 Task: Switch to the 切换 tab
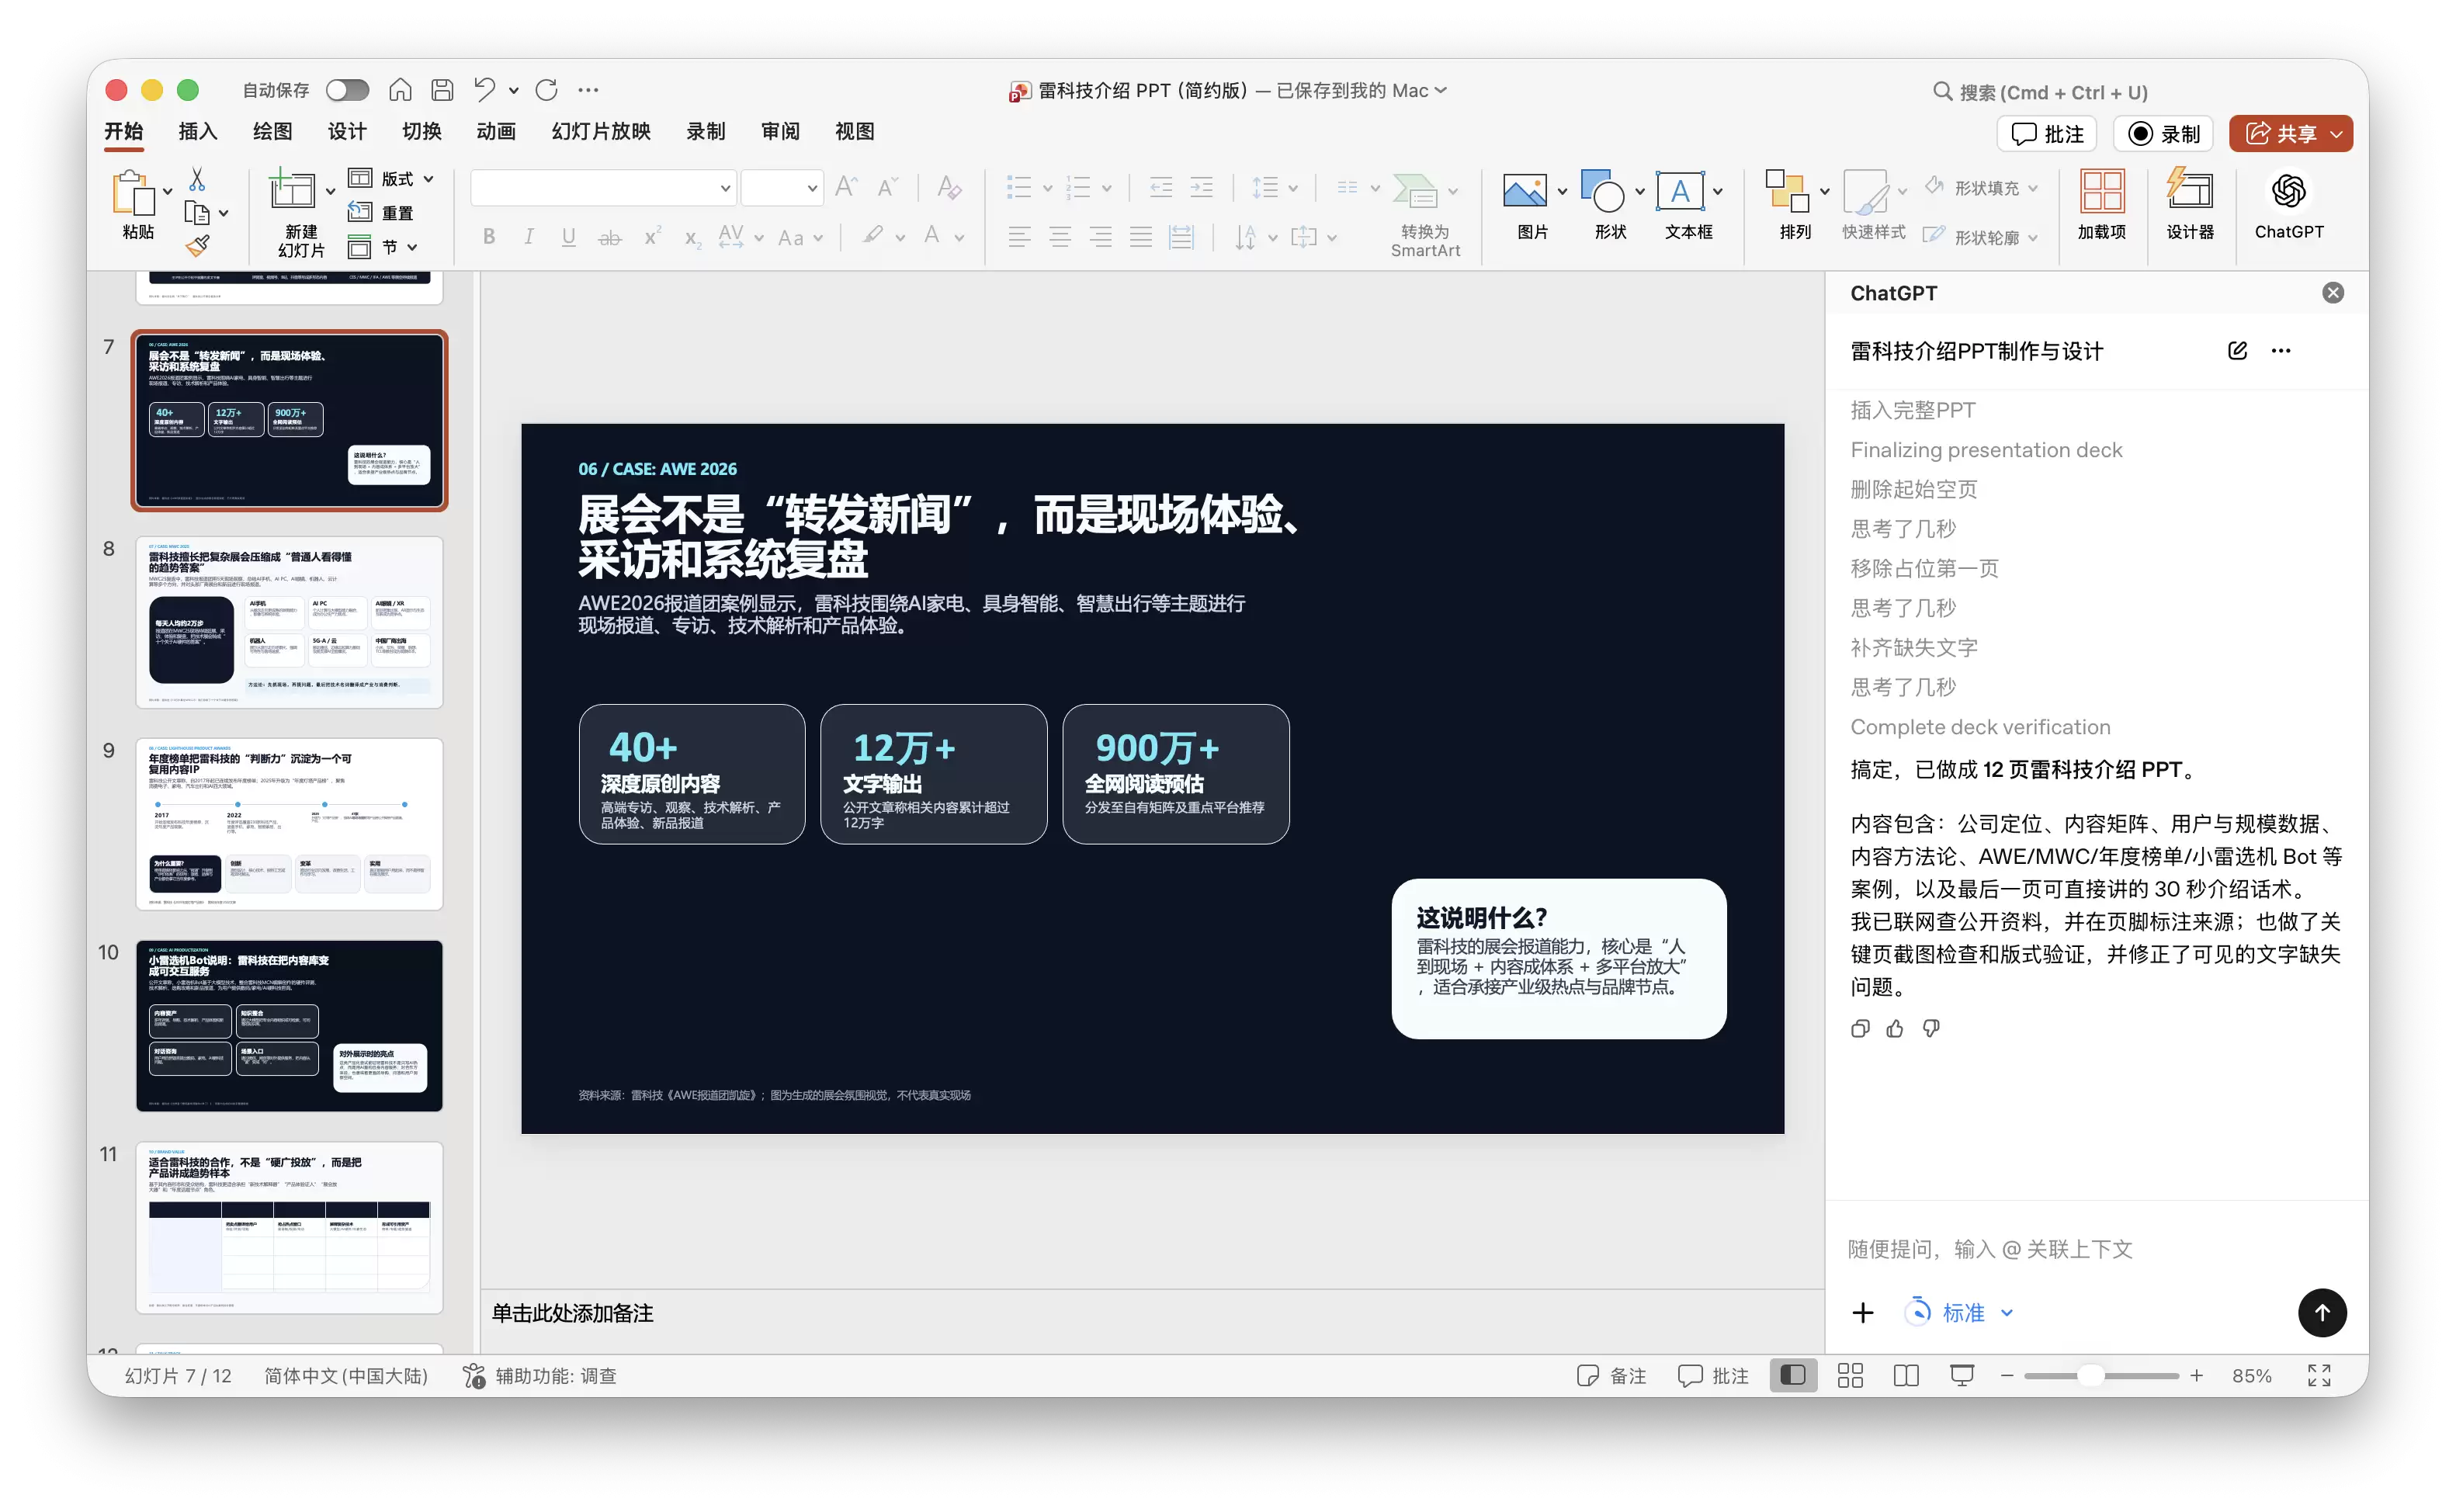[421, 131]
